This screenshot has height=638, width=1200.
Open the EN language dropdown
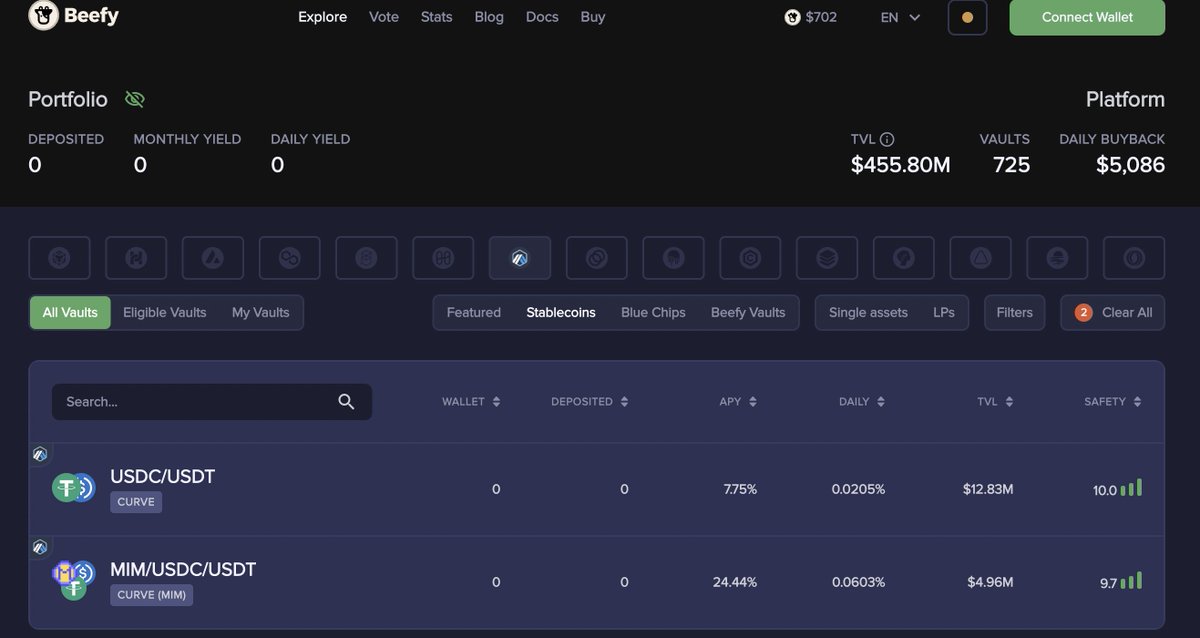[900, 17]
